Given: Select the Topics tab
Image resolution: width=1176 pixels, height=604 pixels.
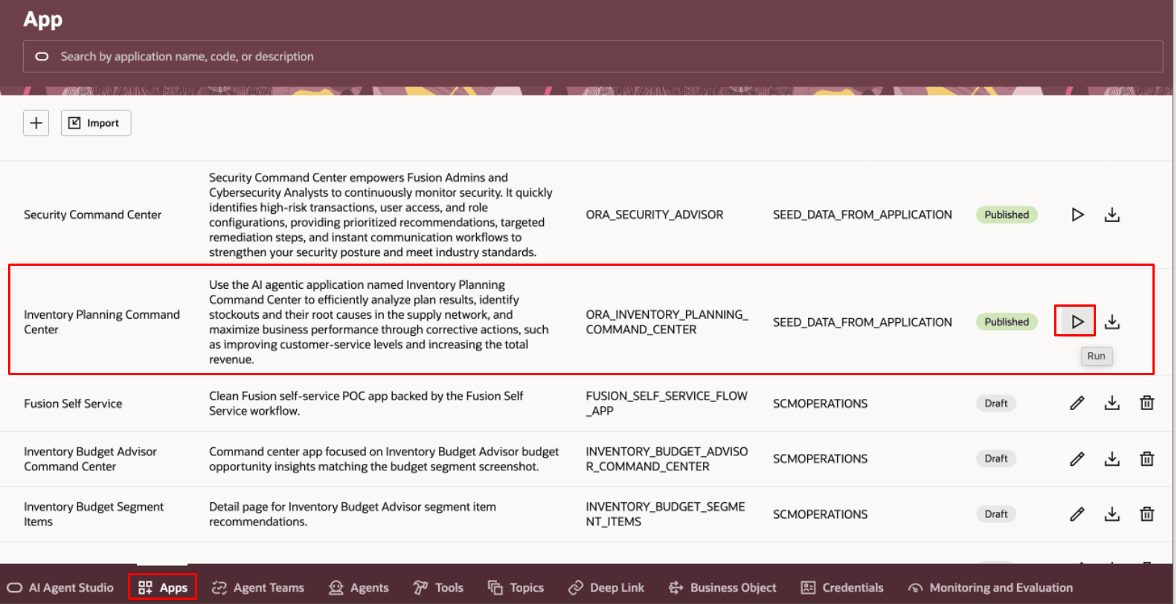Looking at the screenshot, I should click(x=516, y=587).
